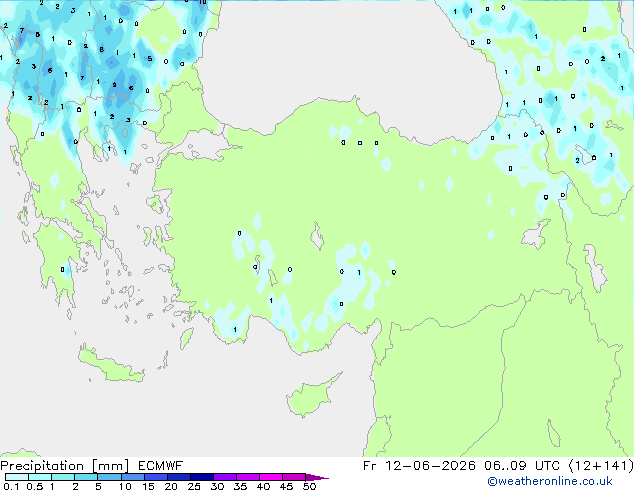Click the "15" legend value
The height and width of the screenshot is (490, 634).
pos(148,486)
